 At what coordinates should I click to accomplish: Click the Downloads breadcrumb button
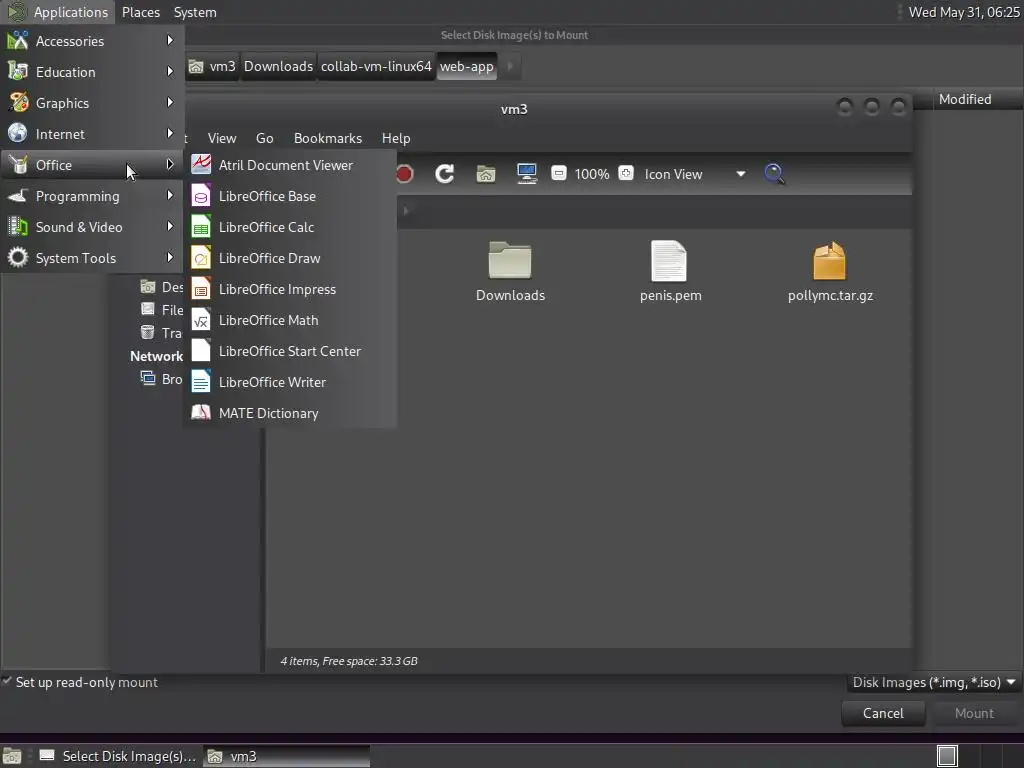(x=278, y=66)
